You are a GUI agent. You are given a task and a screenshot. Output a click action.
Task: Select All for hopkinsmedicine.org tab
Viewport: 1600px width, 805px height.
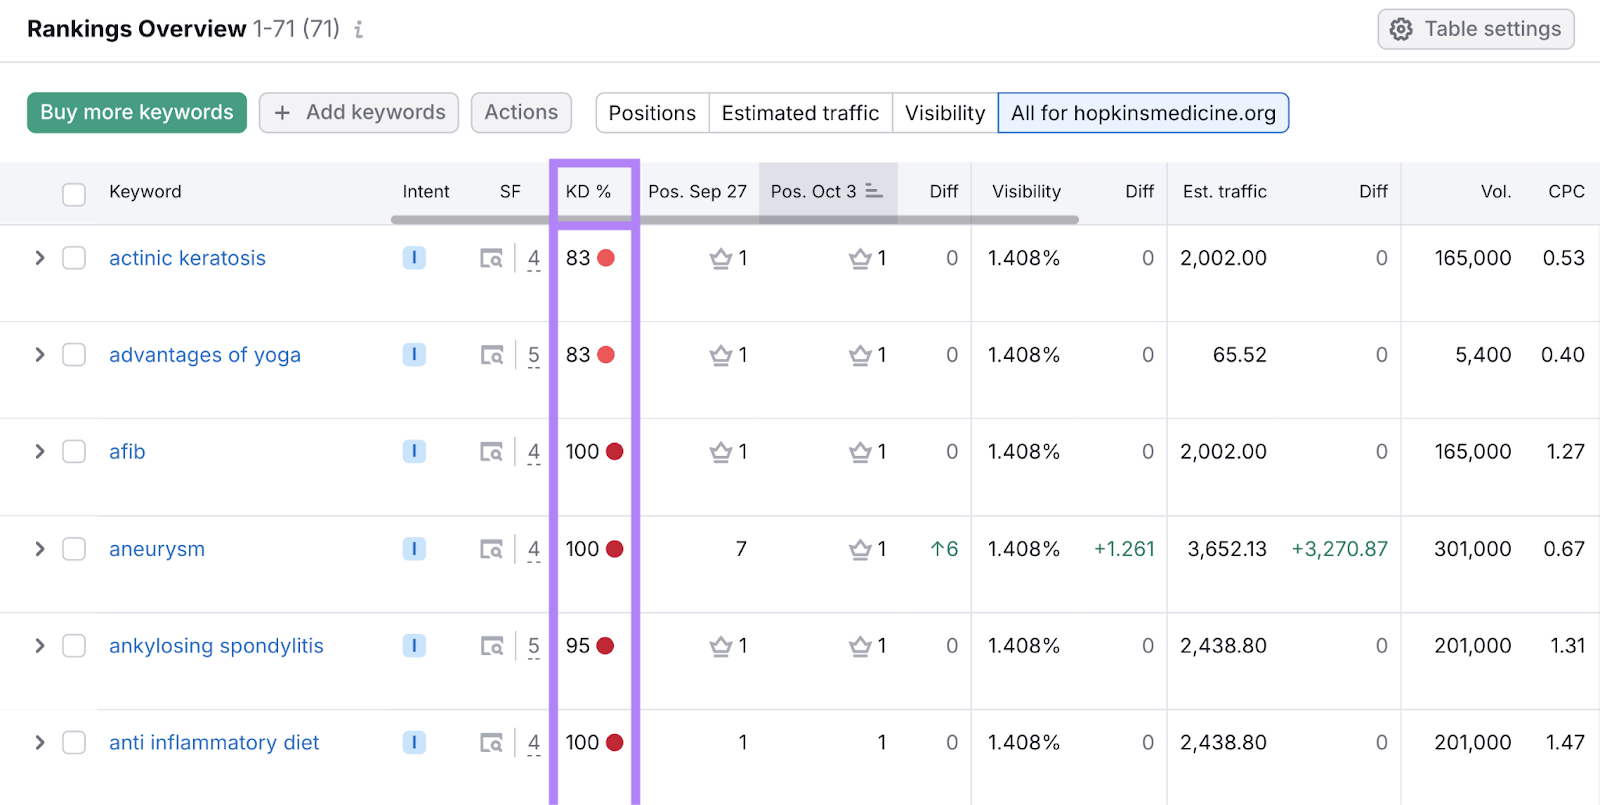coord(1143,113)
